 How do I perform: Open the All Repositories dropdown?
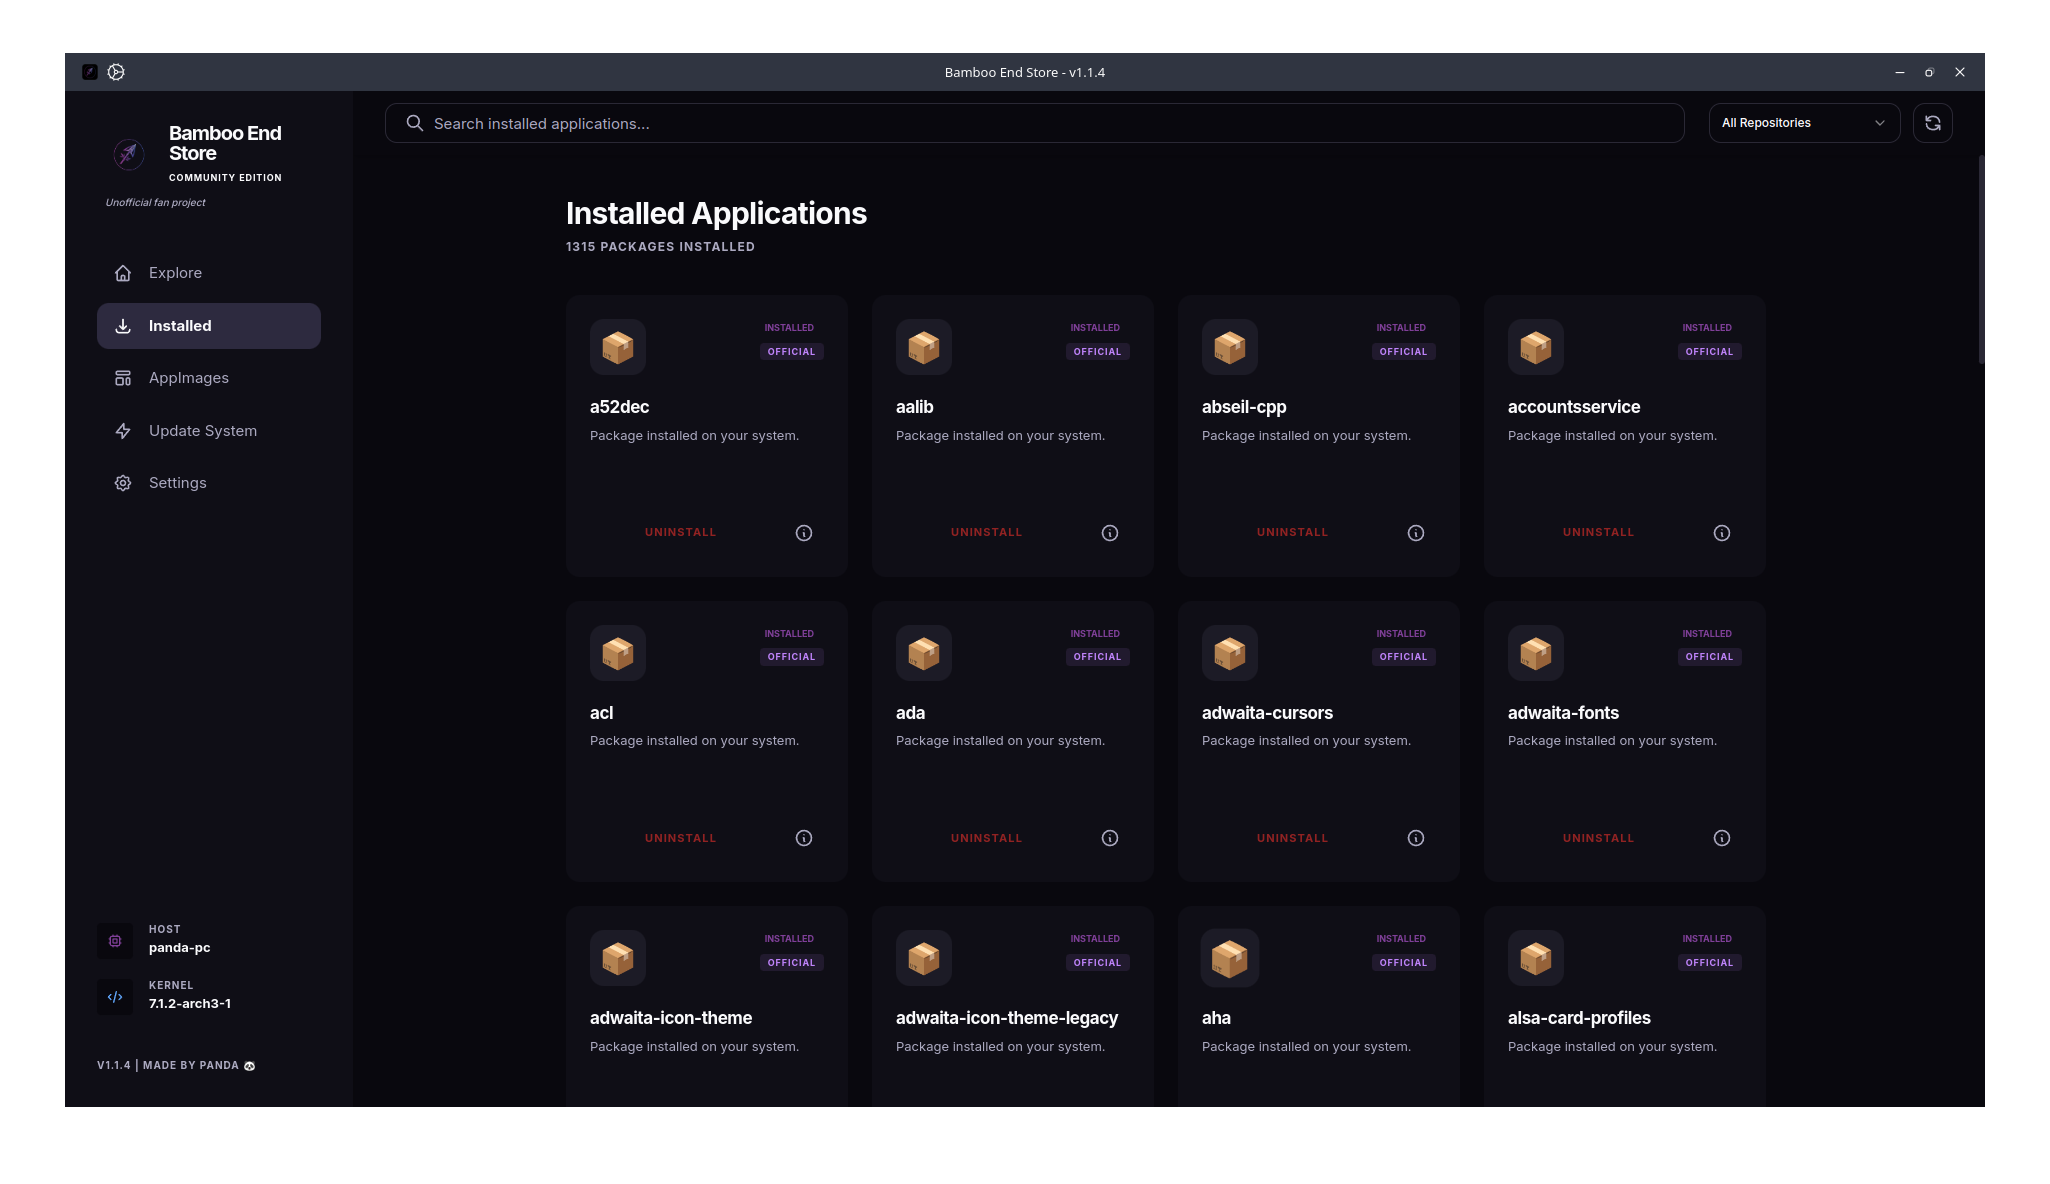click(x=1804, y=123)
